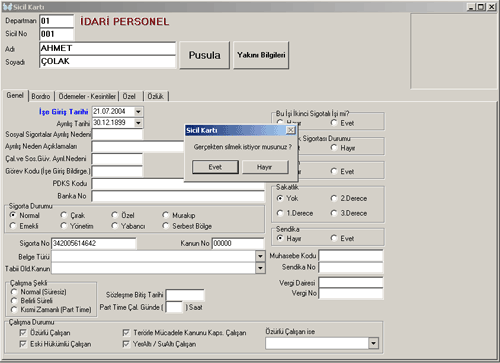The height and width of the screenshot is (363, 500).
Task: Click the Adı field containing AHMET
Action: coord(107,48)
